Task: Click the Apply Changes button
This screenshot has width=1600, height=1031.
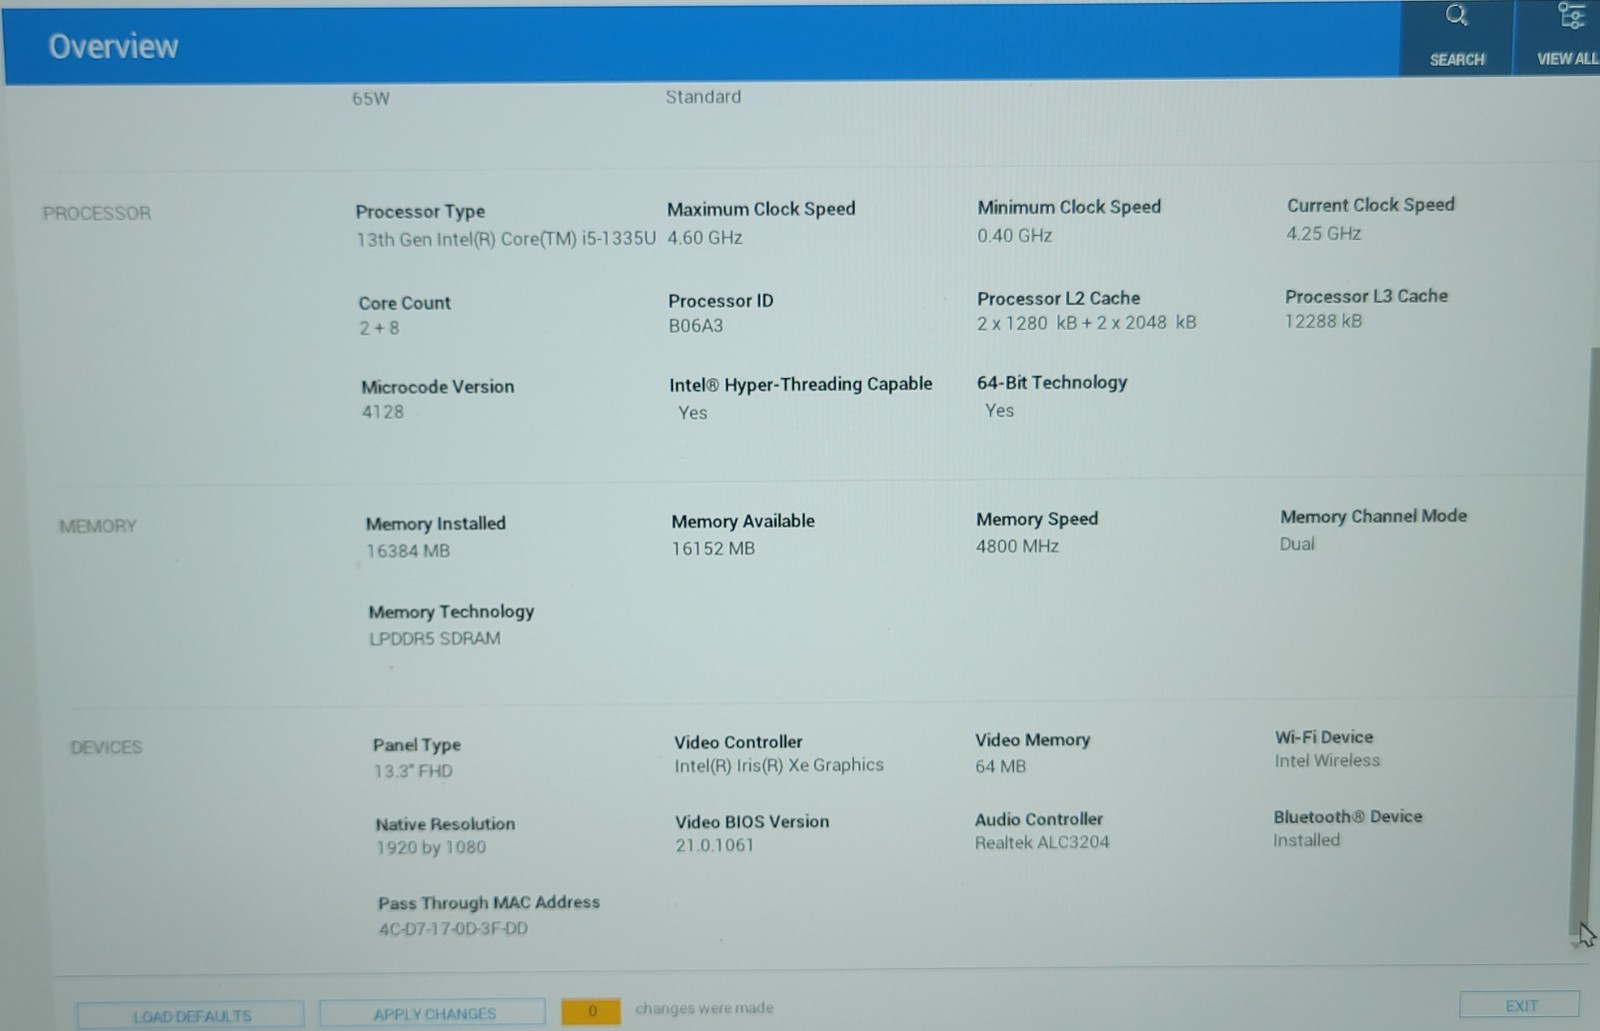Action: [x=433, y=1013]
